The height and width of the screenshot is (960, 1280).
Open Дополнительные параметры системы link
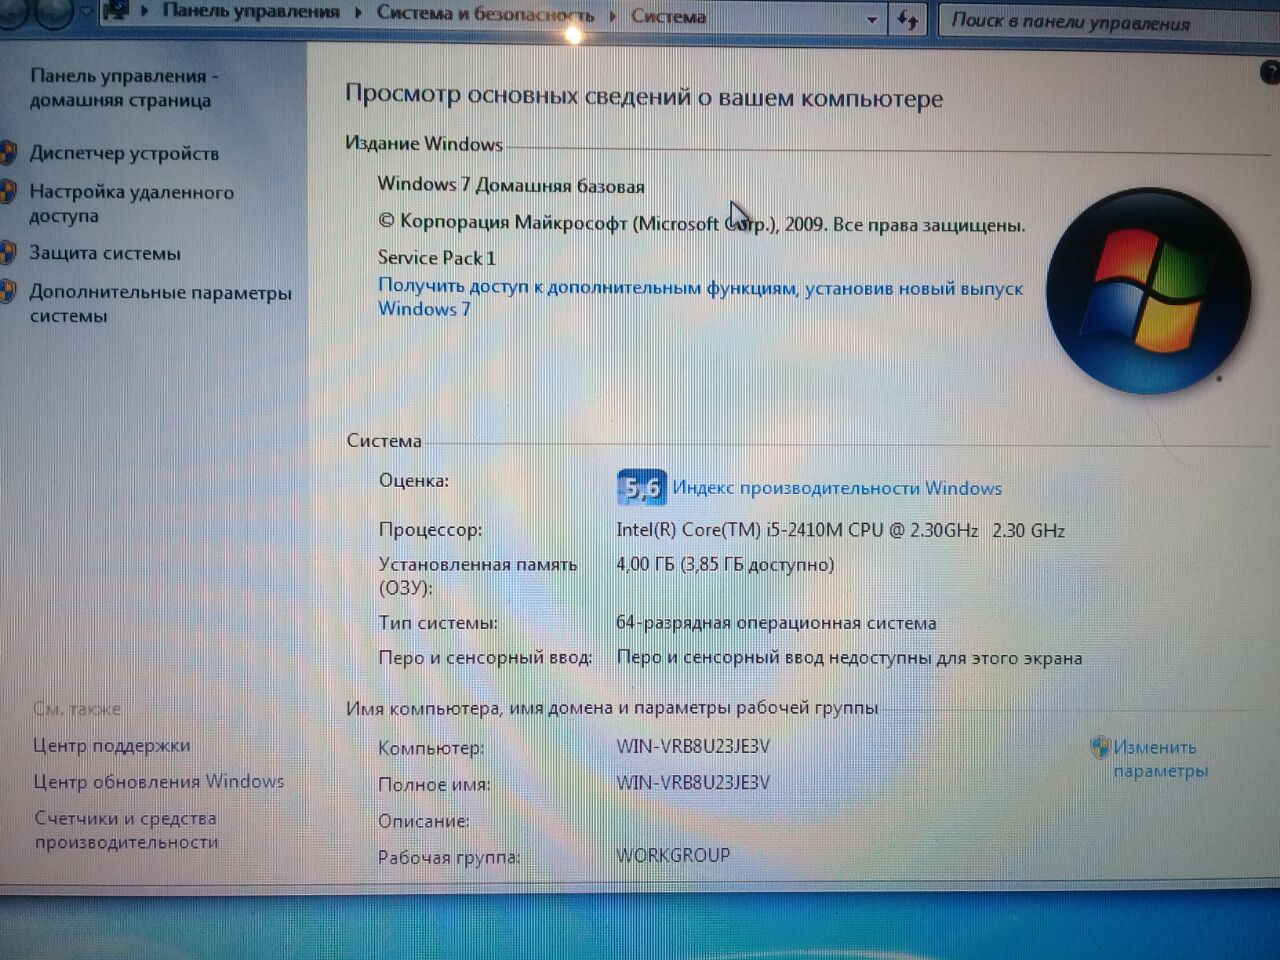[x=160, y=304]
